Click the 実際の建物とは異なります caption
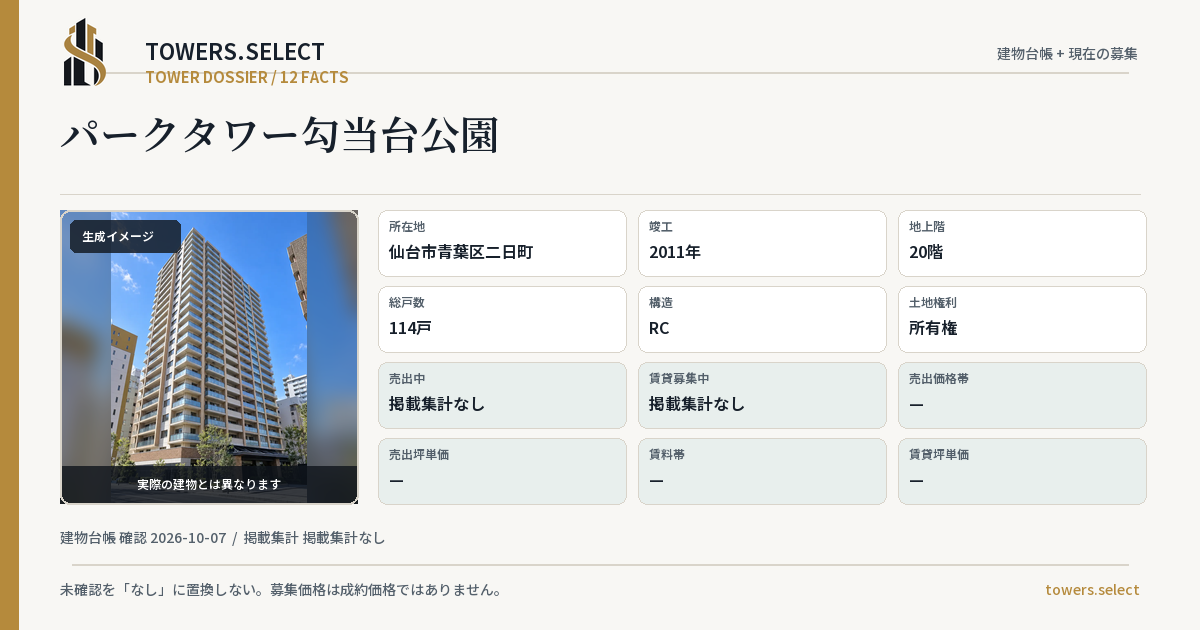 click(209, 484)
